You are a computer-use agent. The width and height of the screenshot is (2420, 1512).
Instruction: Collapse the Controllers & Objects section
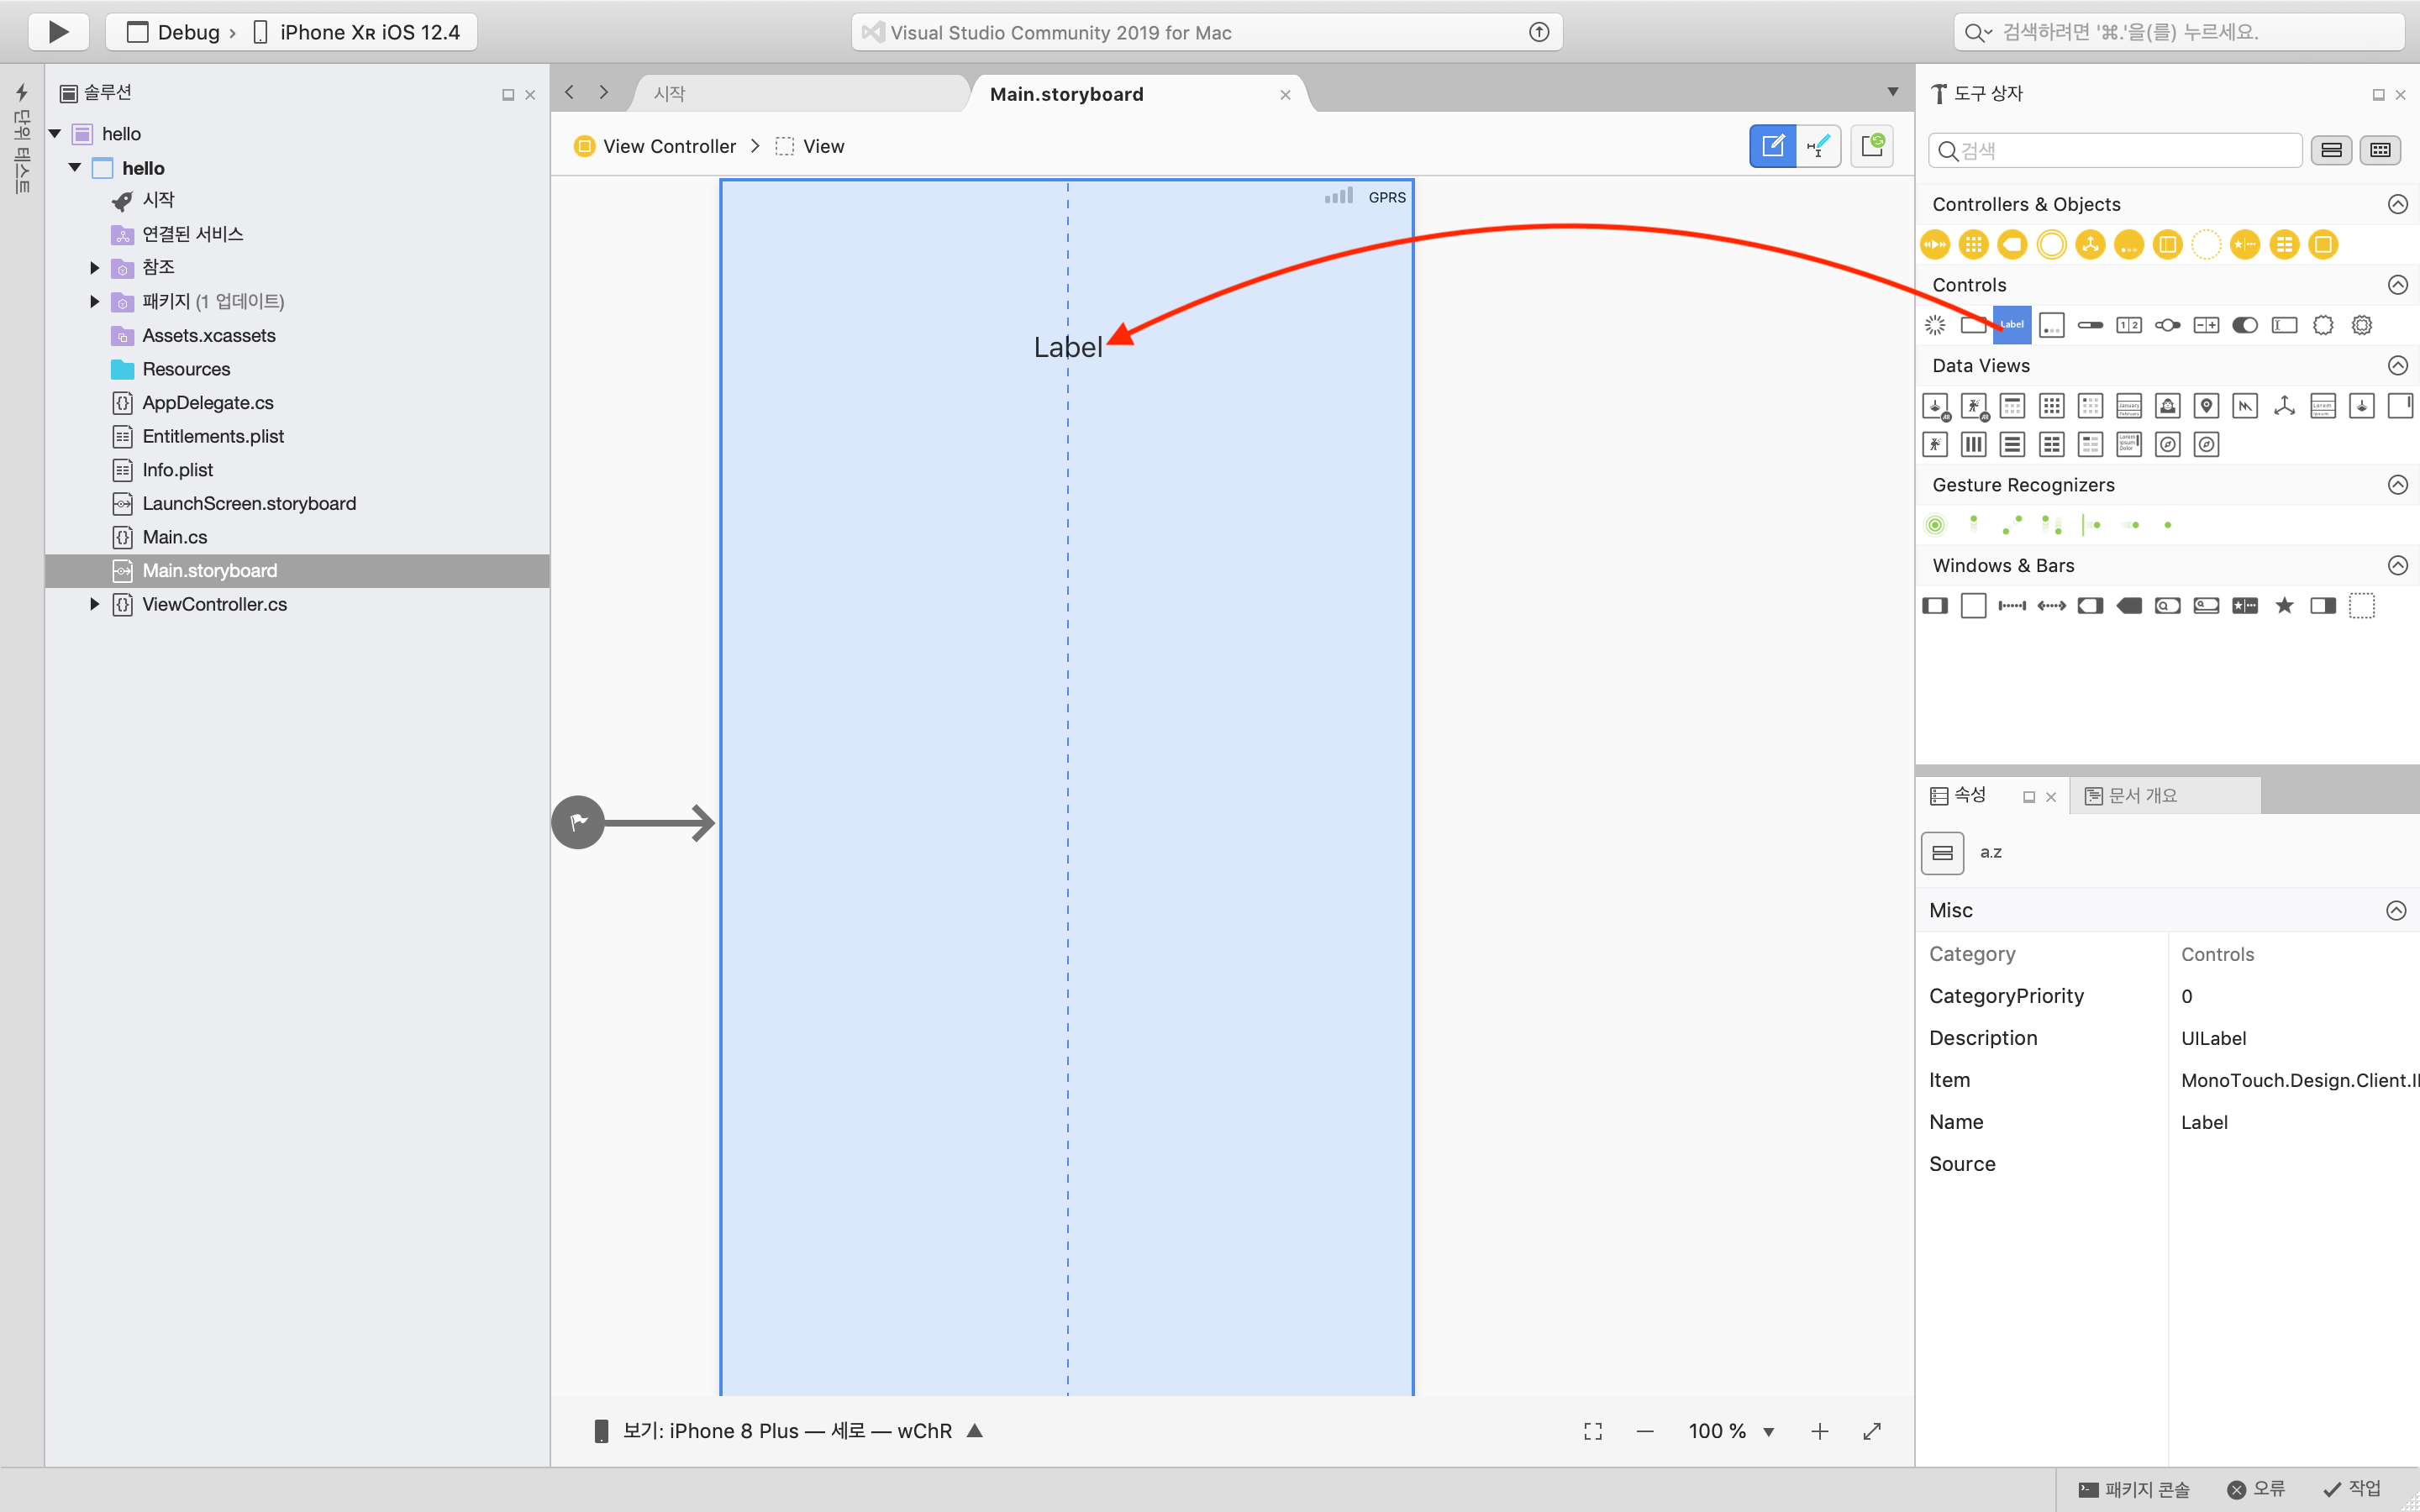(2397, 204)
